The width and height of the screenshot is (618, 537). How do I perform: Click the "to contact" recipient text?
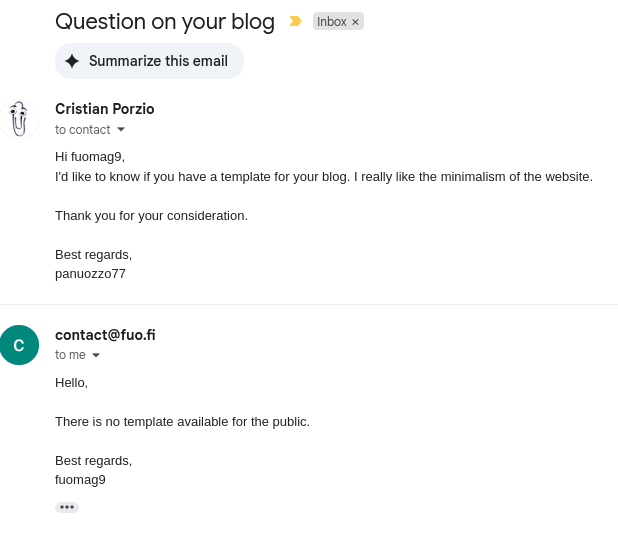click(x=82, y=129)
